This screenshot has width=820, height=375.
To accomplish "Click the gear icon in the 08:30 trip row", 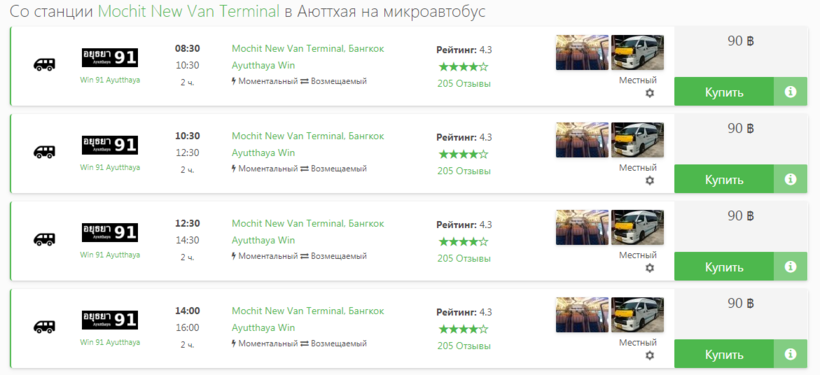I will point(650,93).
